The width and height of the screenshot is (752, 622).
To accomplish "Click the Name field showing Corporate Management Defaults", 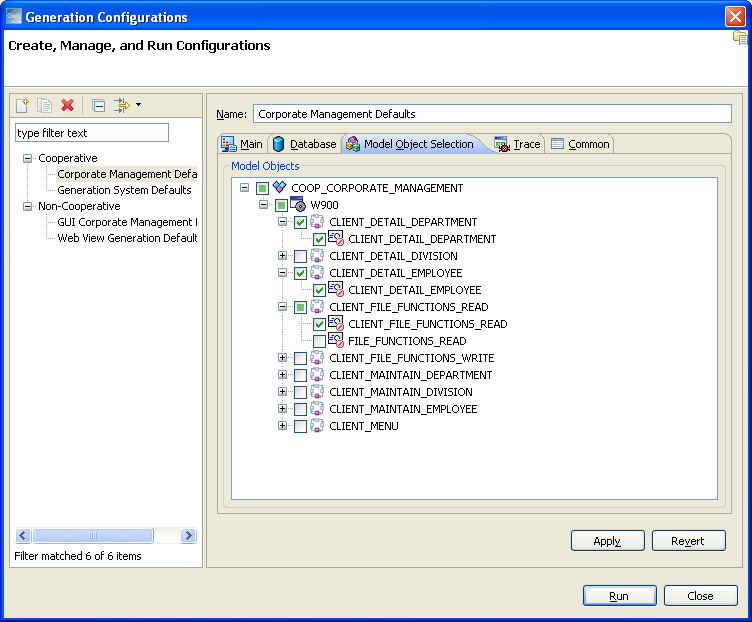I will pyautogui.click(x=492, y=114).
